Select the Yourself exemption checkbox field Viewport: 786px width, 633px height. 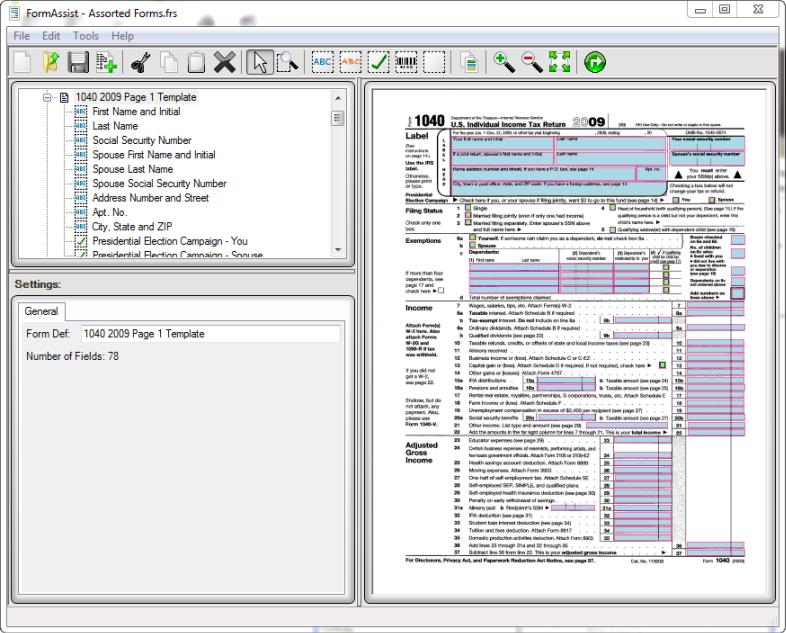tap(473, 238)
